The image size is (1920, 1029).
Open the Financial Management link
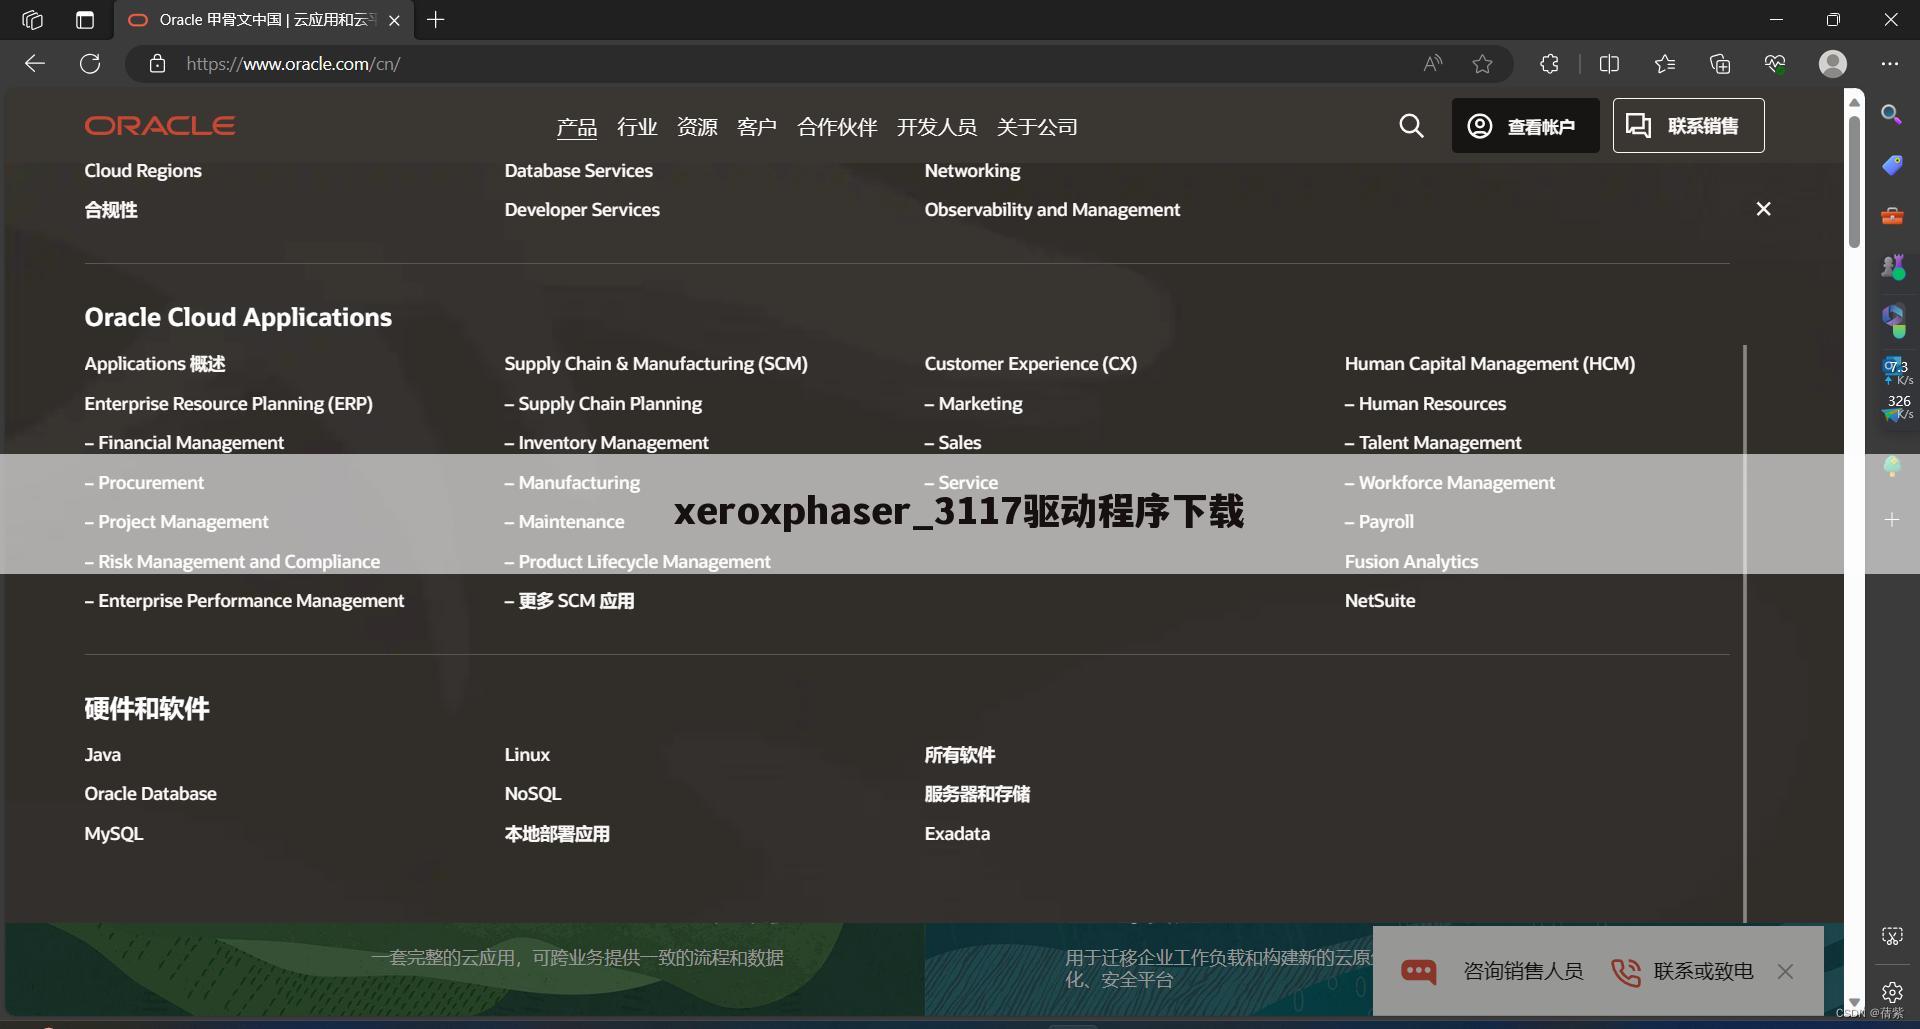(x=184, y=443)
